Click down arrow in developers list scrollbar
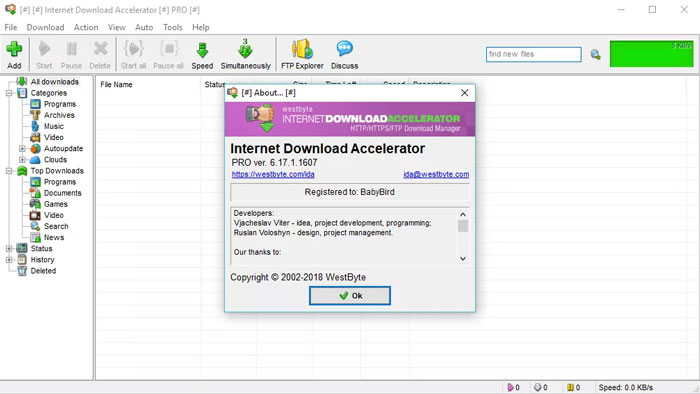Screen dimensions: 700x394 [x=463, y=259]
